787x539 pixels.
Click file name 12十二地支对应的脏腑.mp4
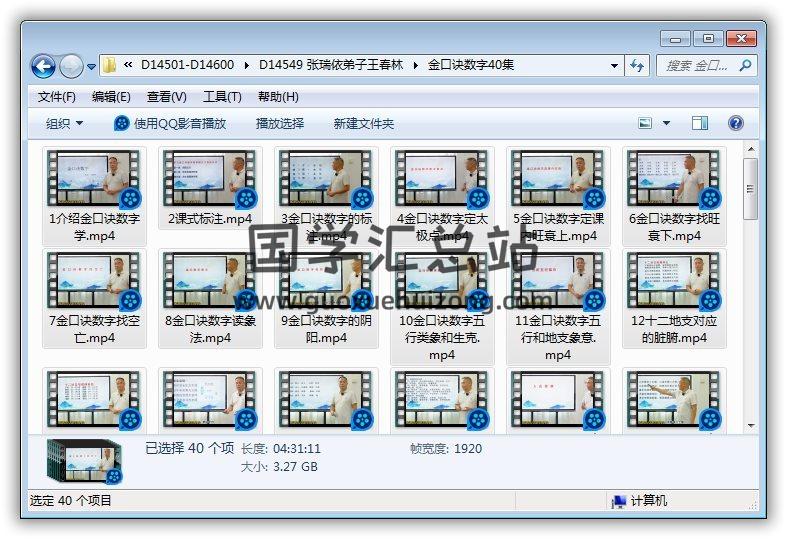pyautogui.click(x=674, y=329)
